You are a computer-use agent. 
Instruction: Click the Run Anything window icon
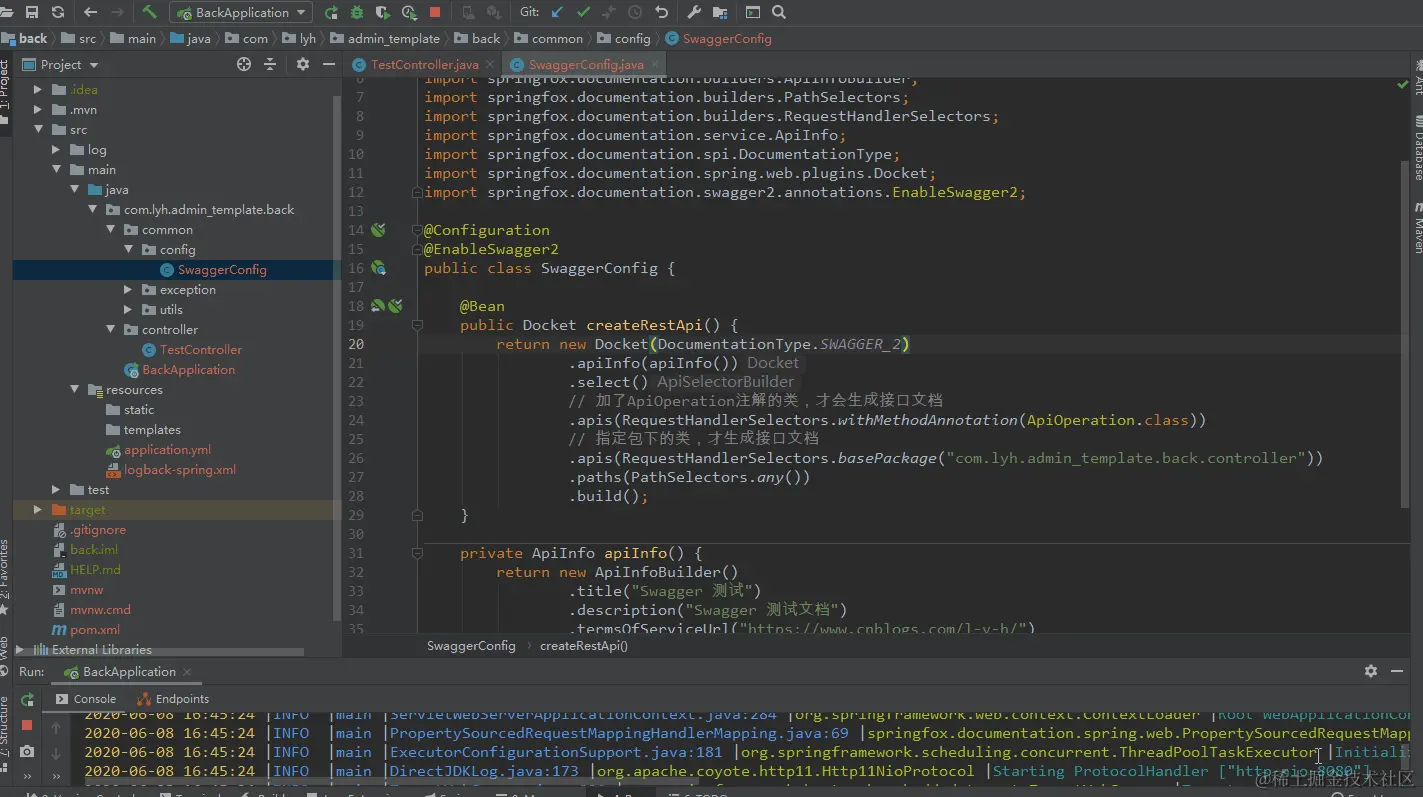click(752, 12)
